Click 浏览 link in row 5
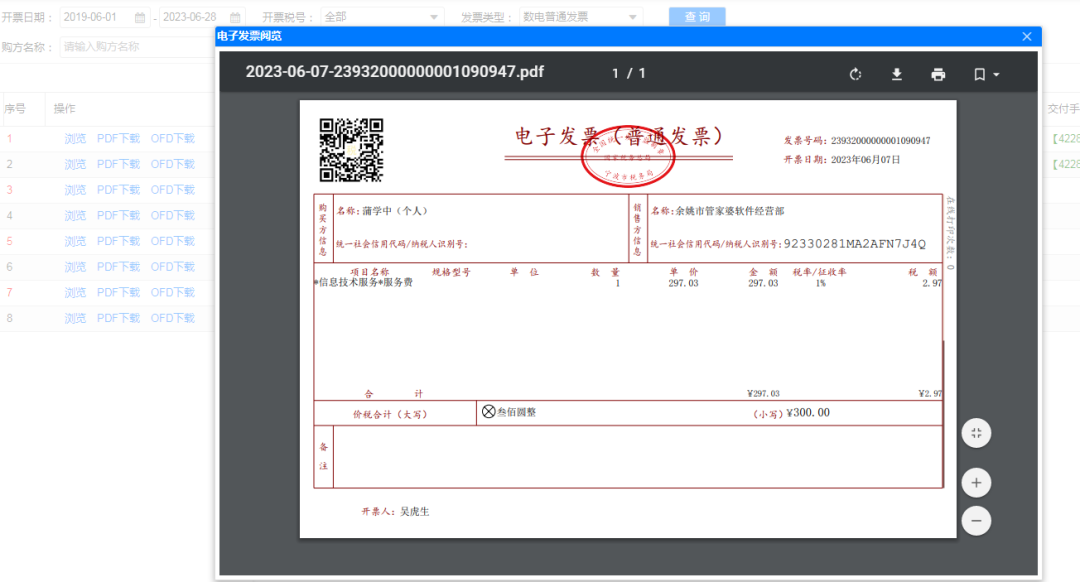 click(75, 241)
